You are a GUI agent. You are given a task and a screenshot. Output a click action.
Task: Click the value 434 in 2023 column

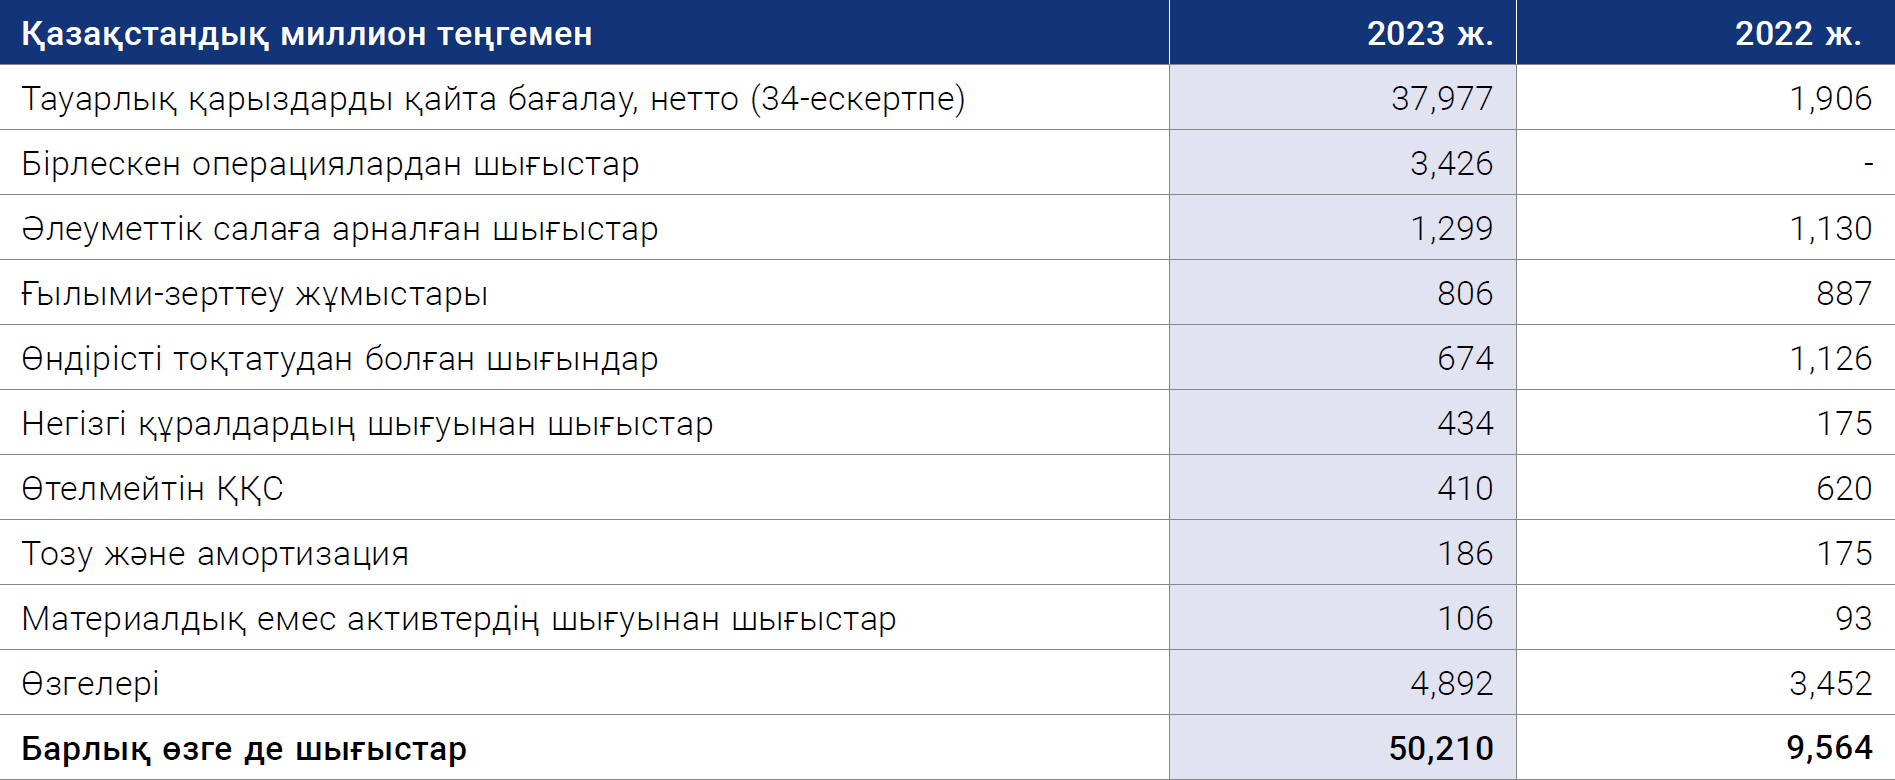(x=1465, y=424)
